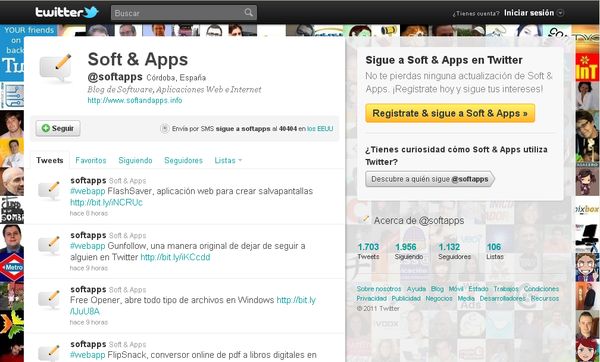Screen dimensions: 600x362
Task: Click the search magnifier icon
Action: point(249,13)
